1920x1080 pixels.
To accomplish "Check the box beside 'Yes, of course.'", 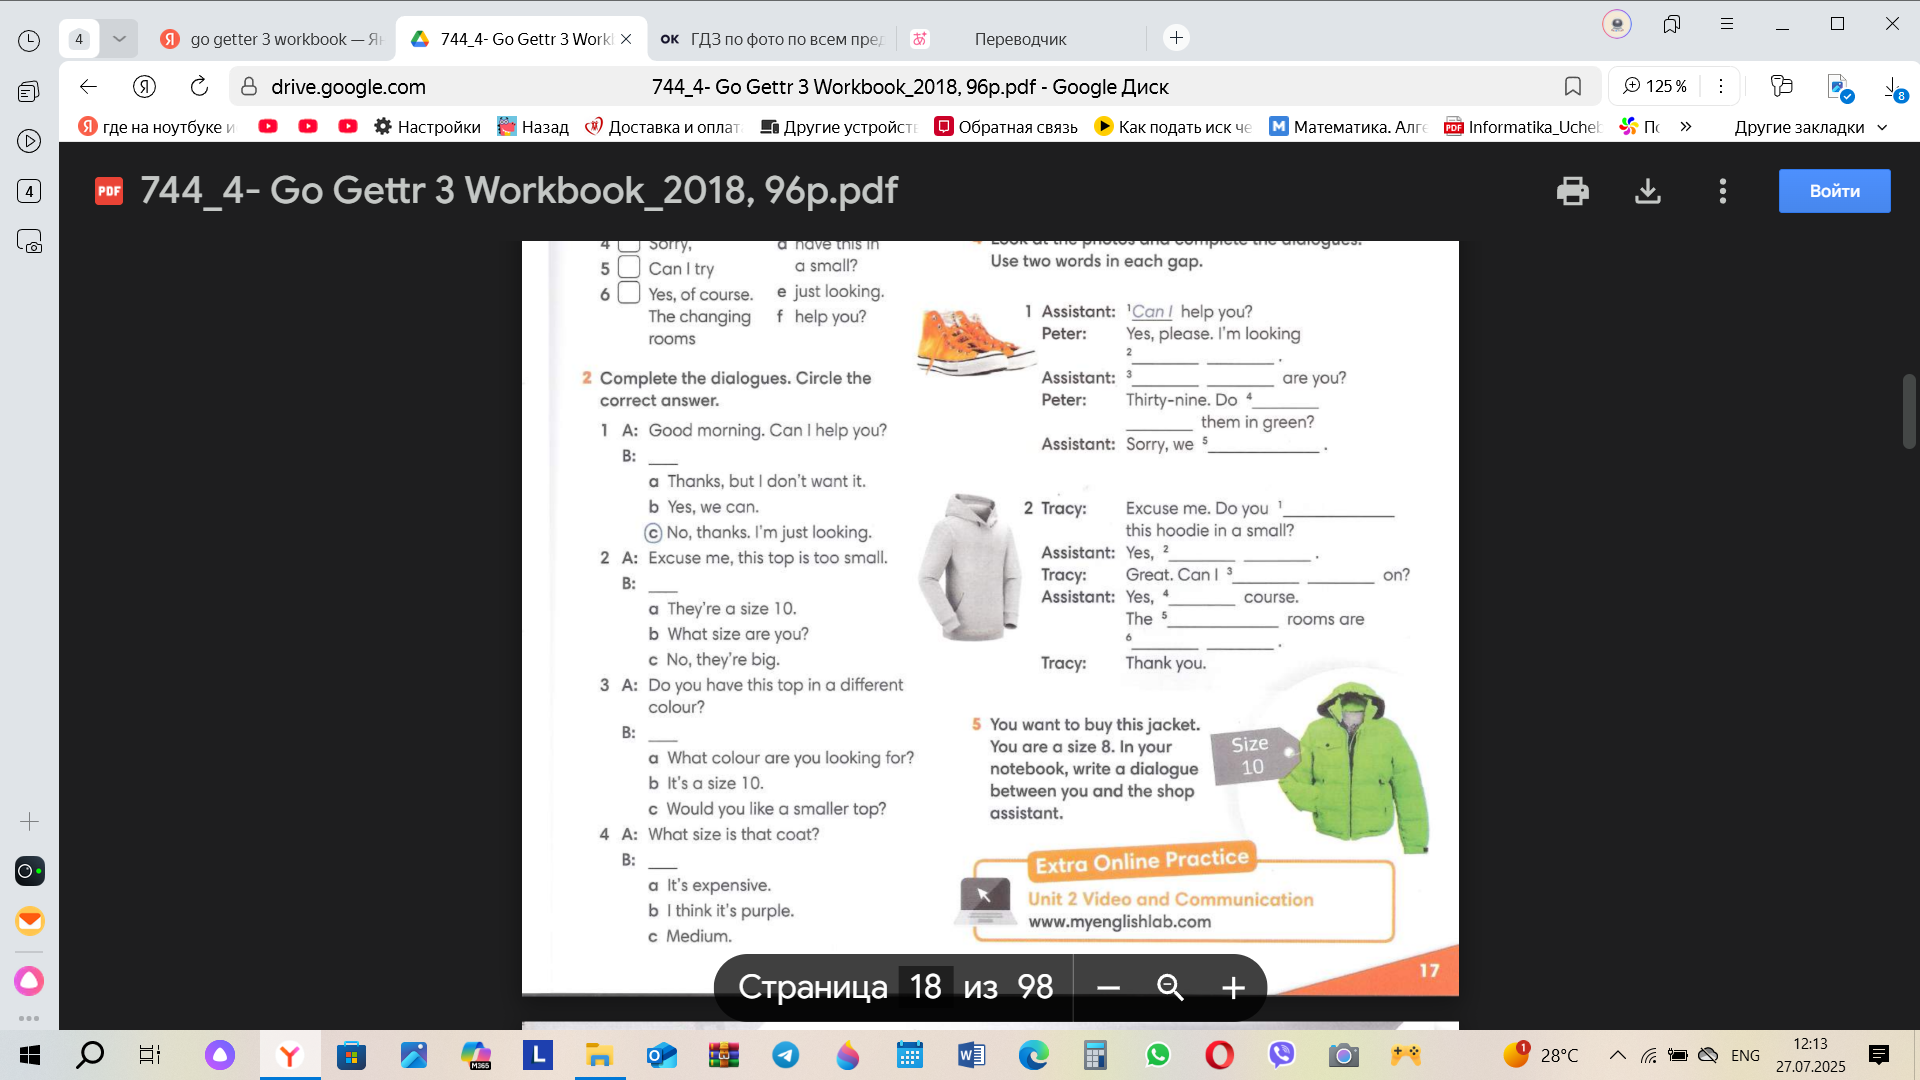I will [628, 293].
